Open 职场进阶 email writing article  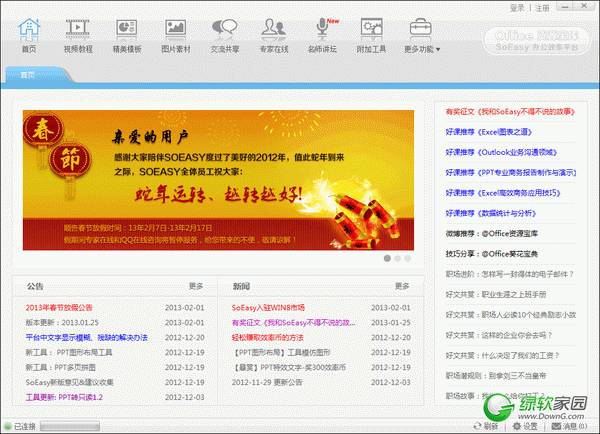[510, 274]
